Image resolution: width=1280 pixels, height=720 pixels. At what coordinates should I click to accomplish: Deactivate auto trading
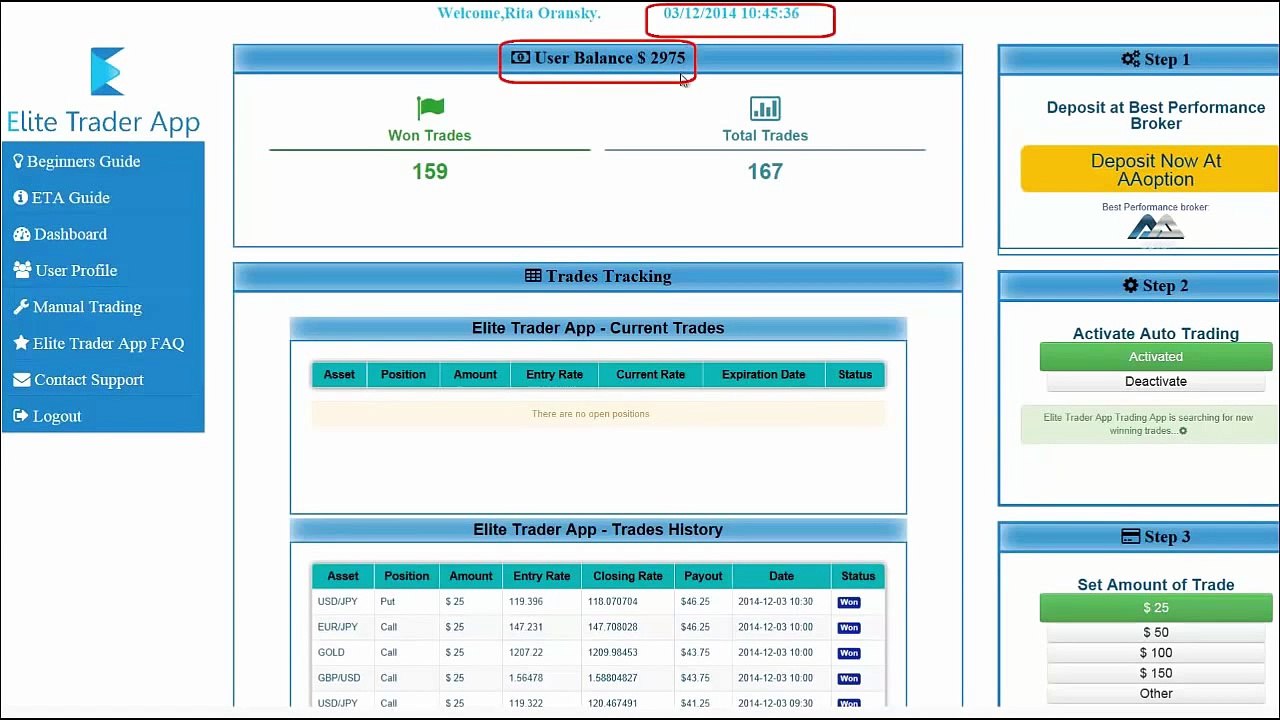1156,381
